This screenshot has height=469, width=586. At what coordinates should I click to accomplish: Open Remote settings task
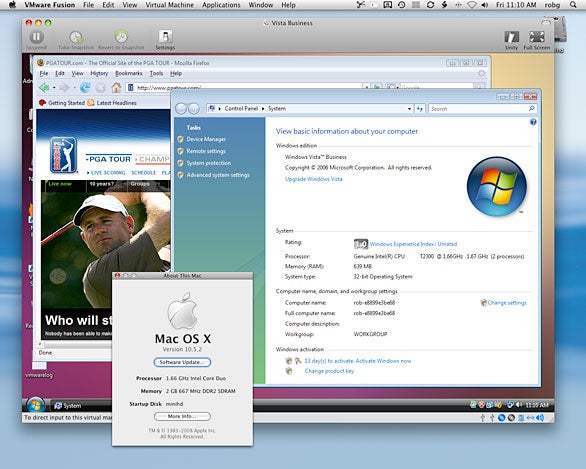coord(206,151)
